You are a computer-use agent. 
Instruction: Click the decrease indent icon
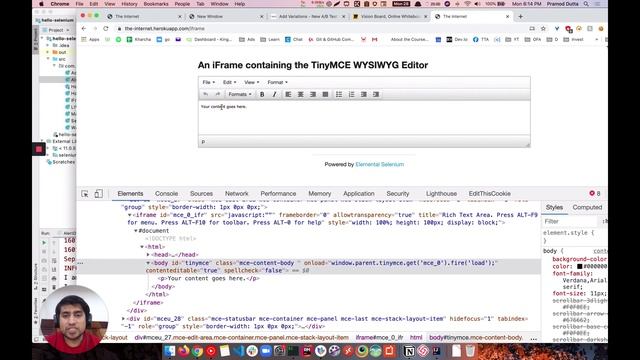pos(364,94)
